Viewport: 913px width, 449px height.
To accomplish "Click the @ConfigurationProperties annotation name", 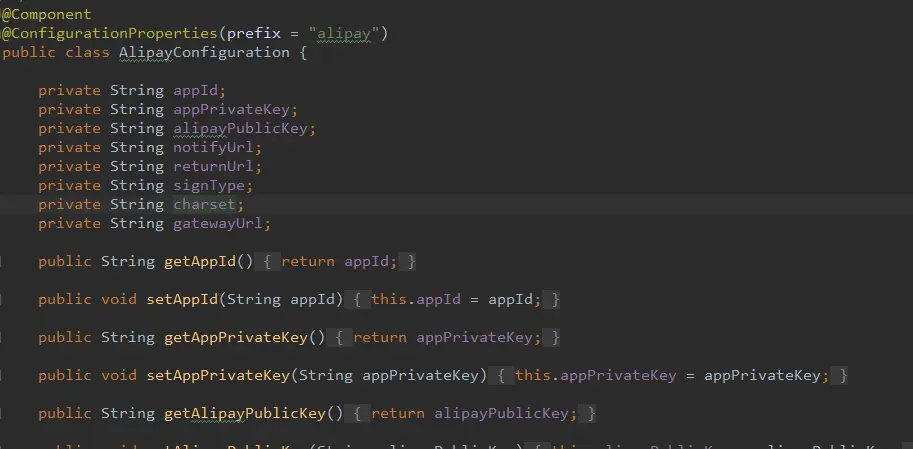I will tap(109, 34).
